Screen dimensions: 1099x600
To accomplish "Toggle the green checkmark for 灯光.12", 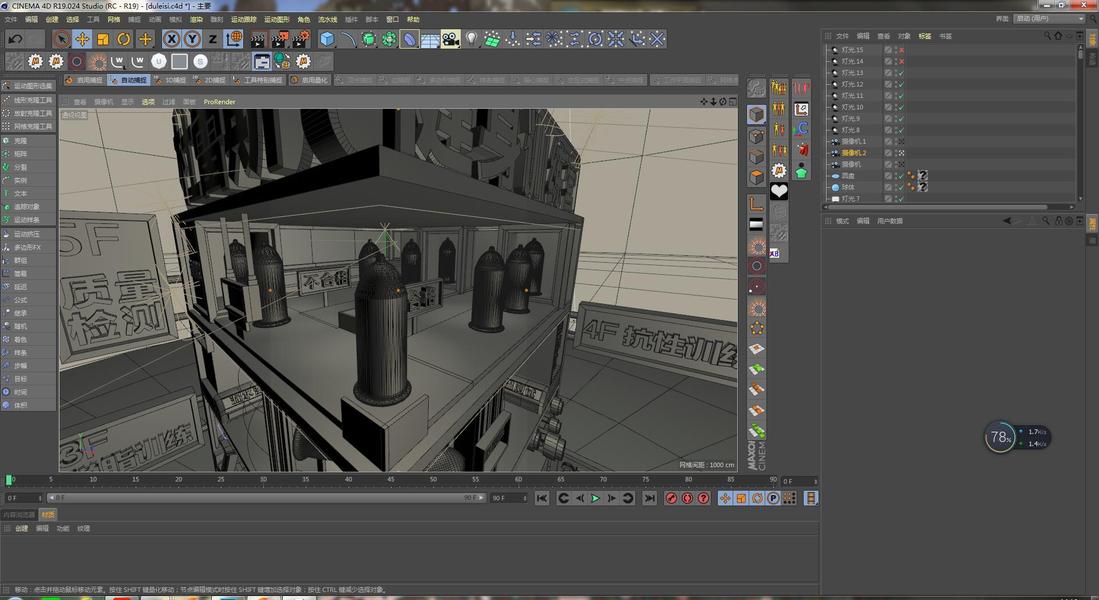I will point(900,84).
